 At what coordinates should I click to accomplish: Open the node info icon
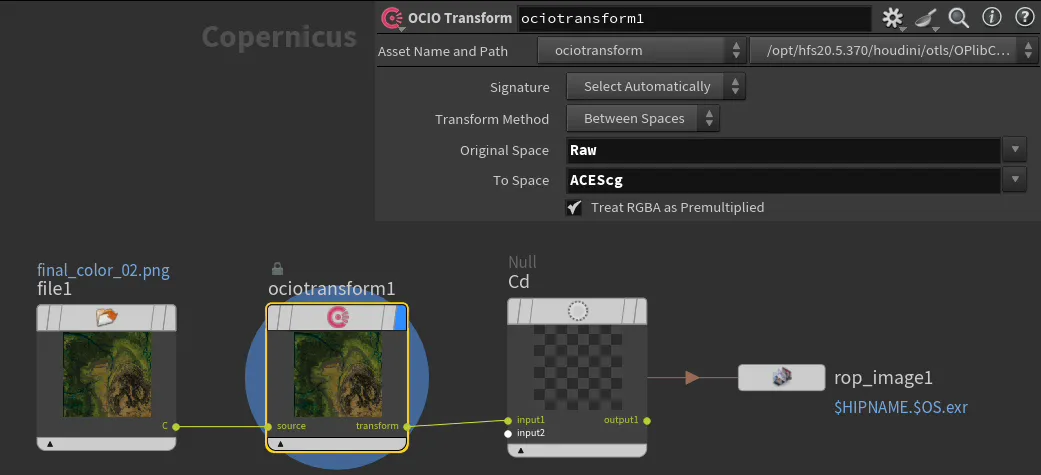pyautogui.click(x=992, y=17)
